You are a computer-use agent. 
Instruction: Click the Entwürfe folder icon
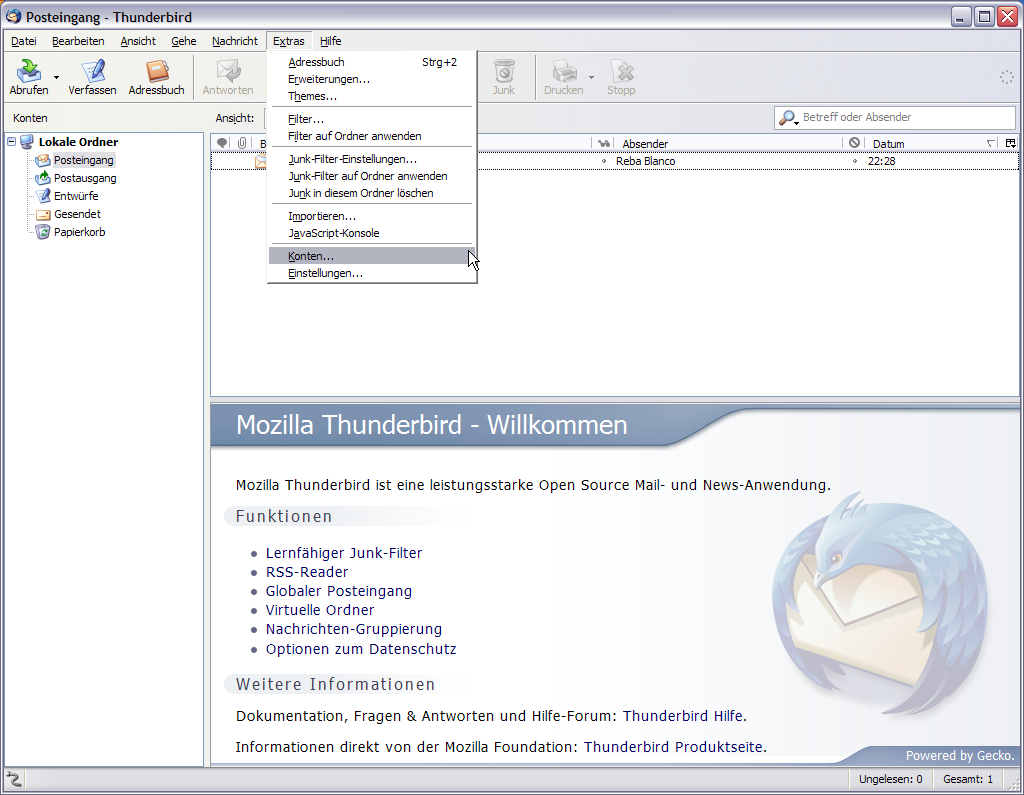click(43, 196)
